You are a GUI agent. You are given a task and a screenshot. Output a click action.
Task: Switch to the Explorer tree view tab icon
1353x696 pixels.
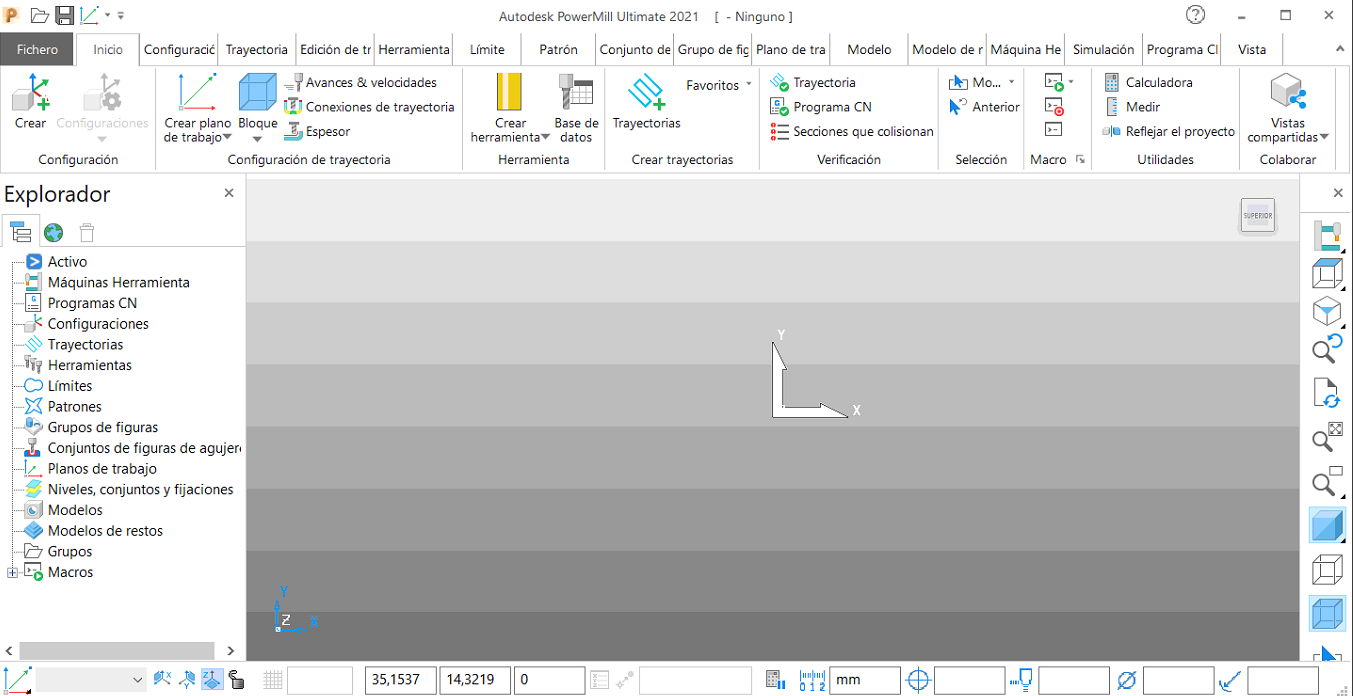click(21, 232)
